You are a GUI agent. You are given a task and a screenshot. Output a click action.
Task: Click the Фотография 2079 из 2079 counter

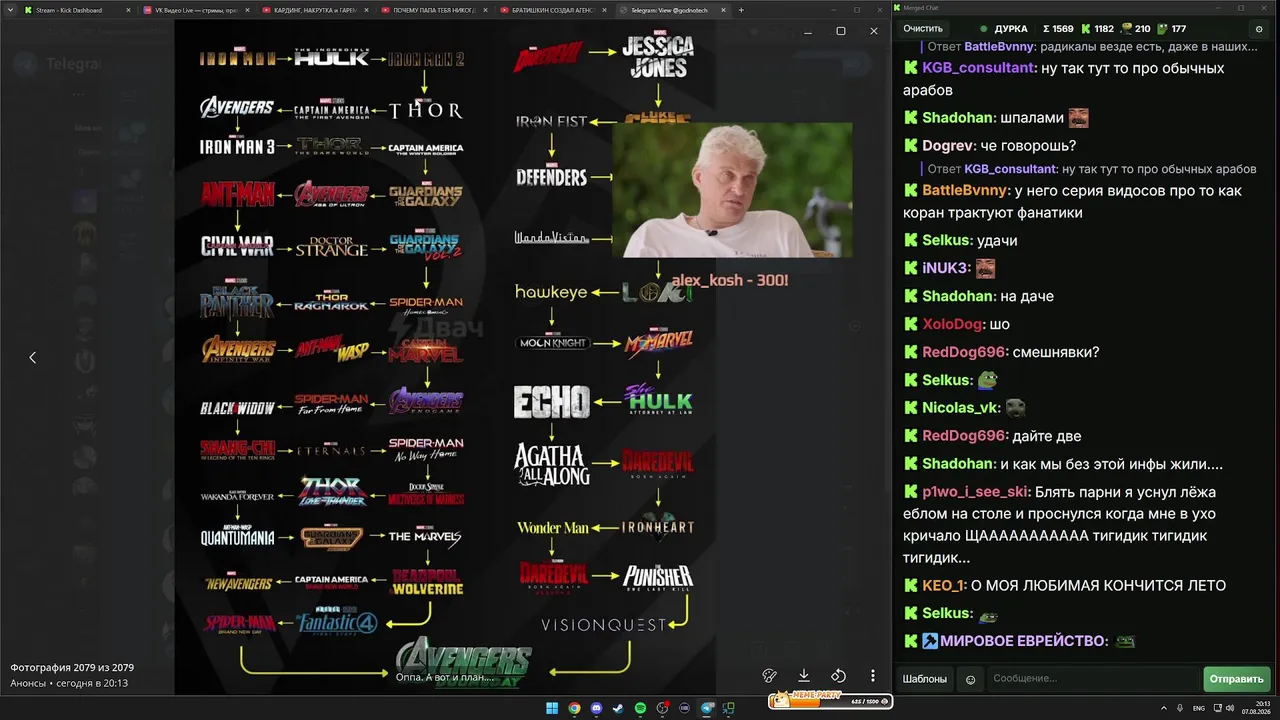[72, 667]
